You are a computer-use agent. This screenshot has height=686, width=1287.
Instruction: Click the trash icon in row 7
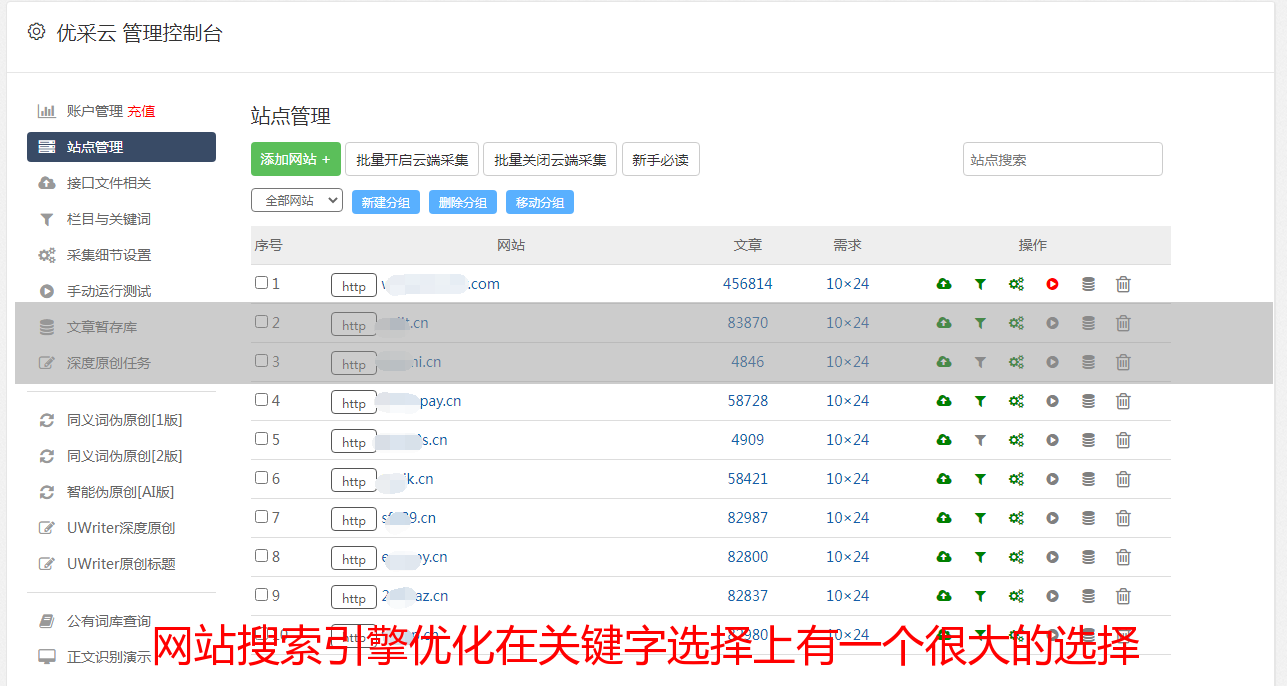(1123, 518)
